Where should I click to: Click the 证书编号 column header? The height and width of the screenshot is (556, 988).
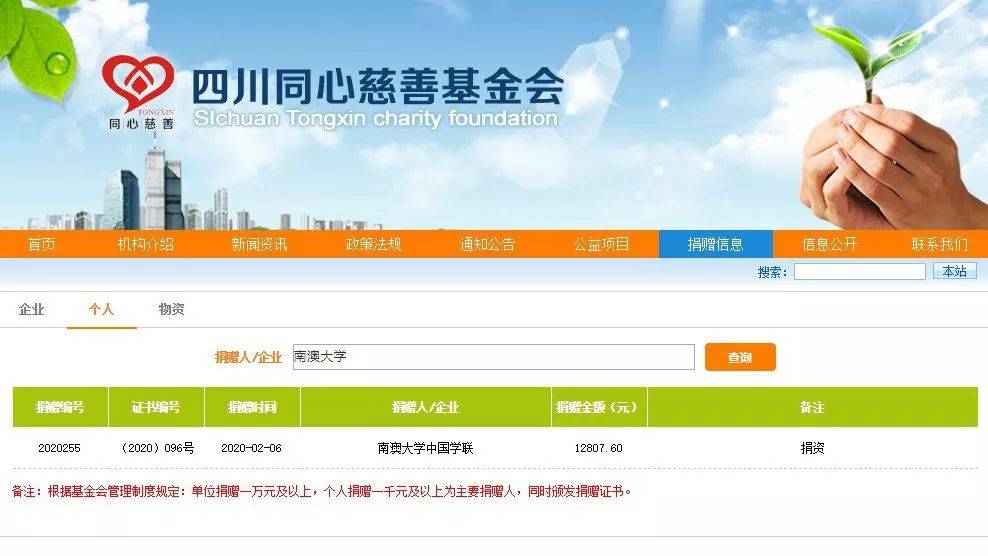(x=156, y=407)
